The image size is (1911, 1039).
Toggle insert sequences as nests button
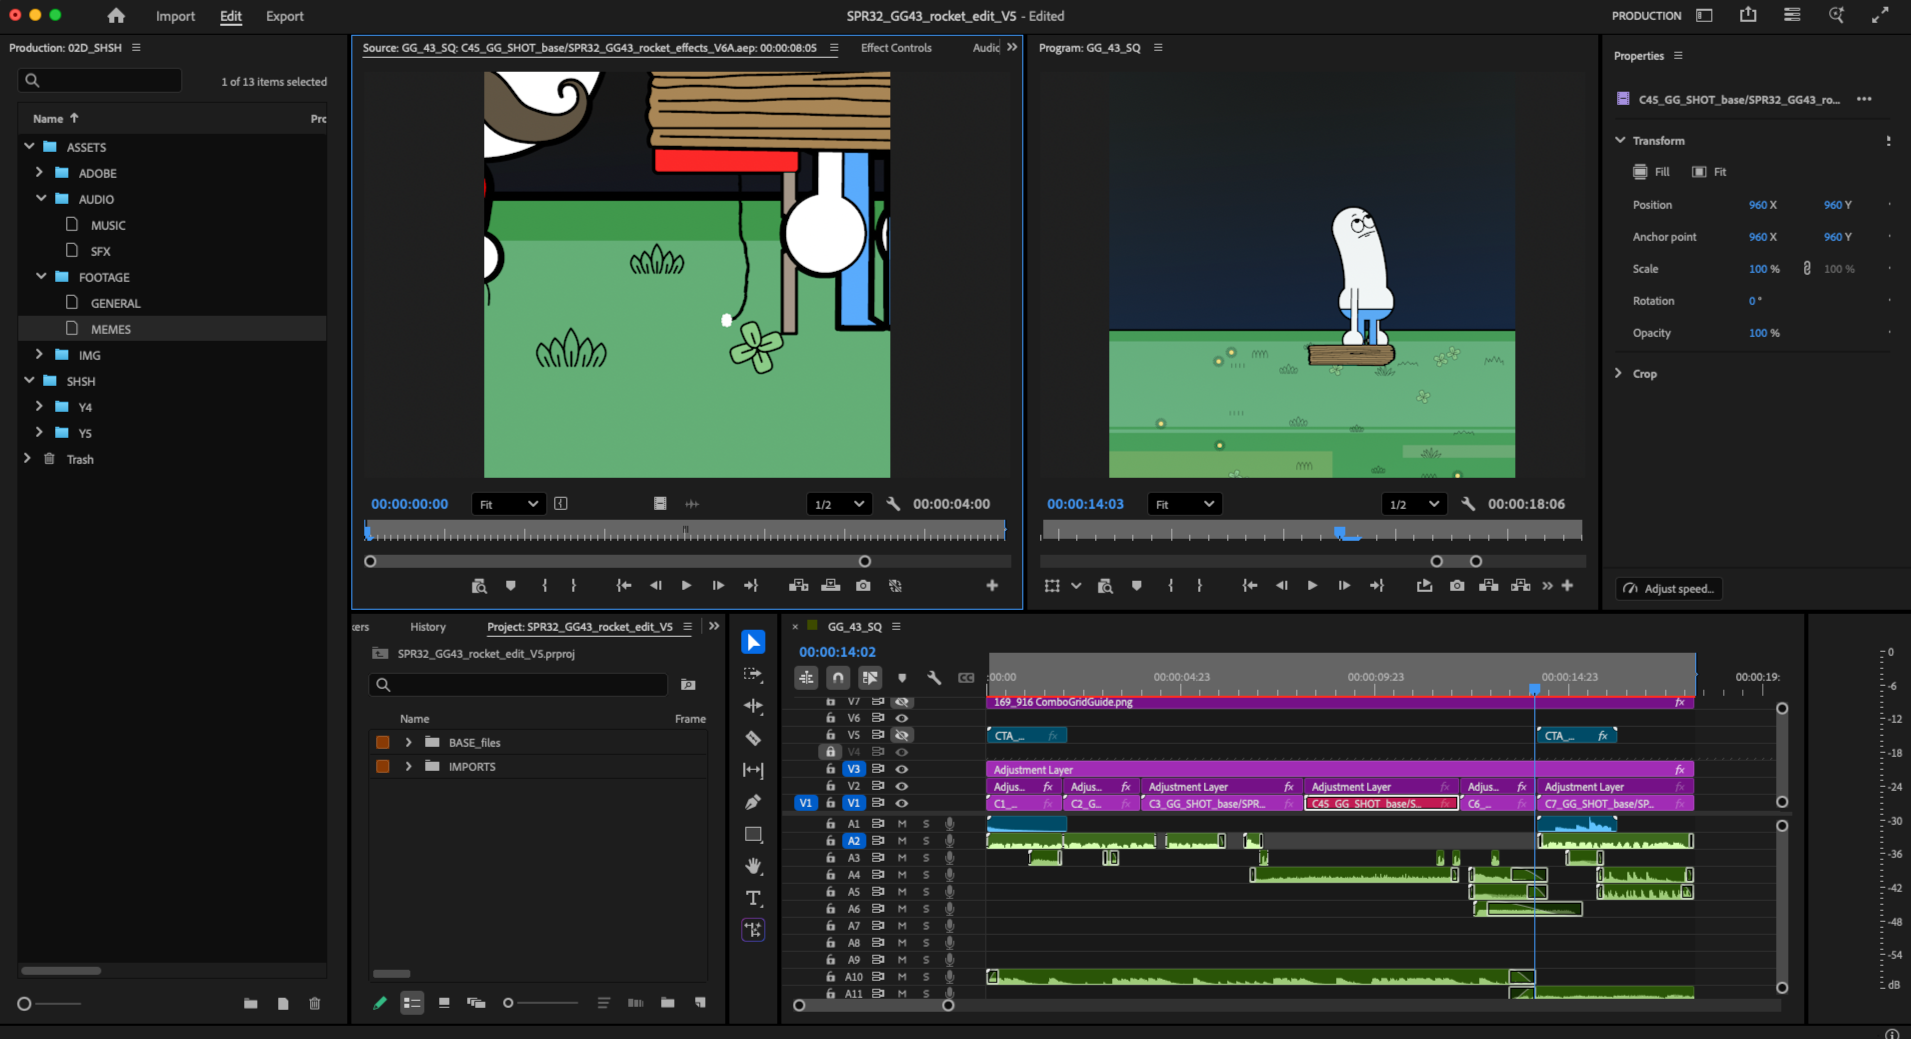806,678
